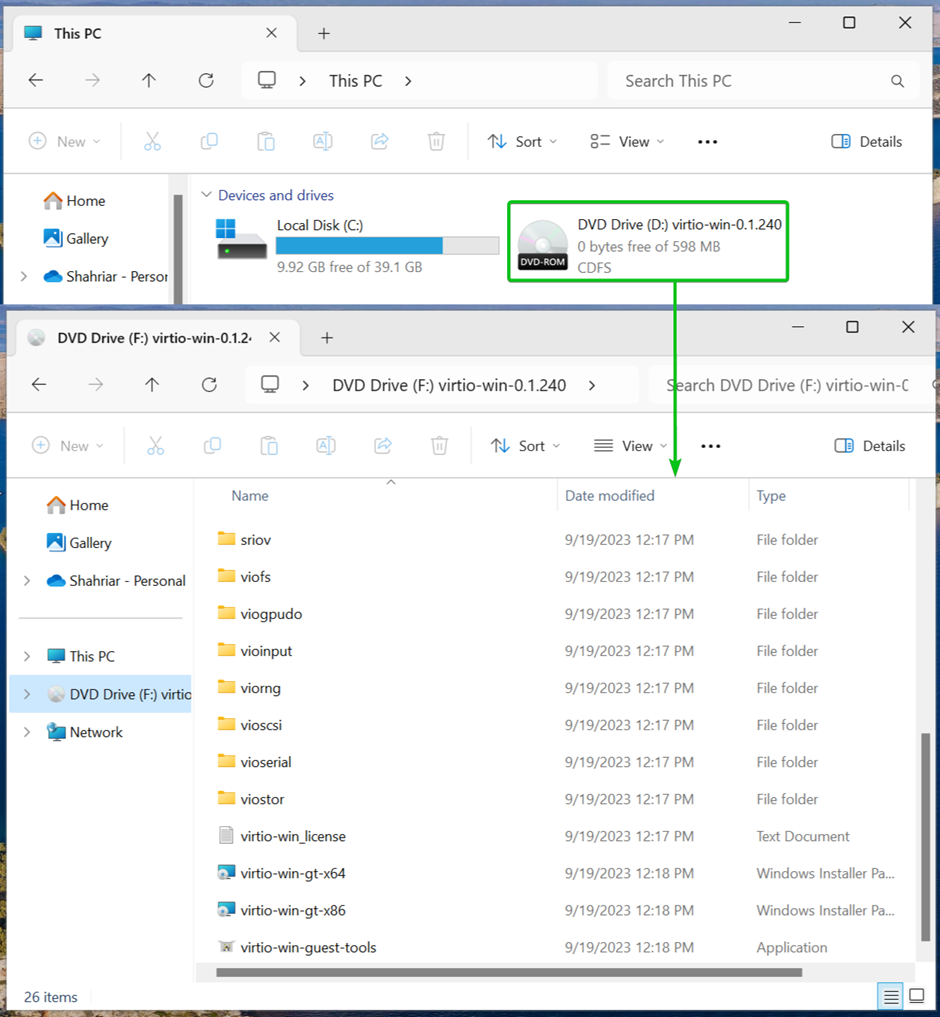The width and height of the screenshot is (940, 1017).
Task: Switch to details list view in status bar
Action: [891, 996]
